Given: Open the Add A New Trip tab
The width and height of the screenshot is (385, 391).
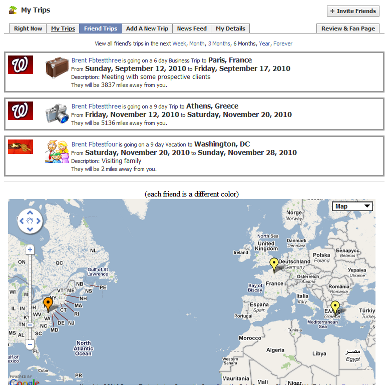Looking at the screenshot, I should click(147, 28).
